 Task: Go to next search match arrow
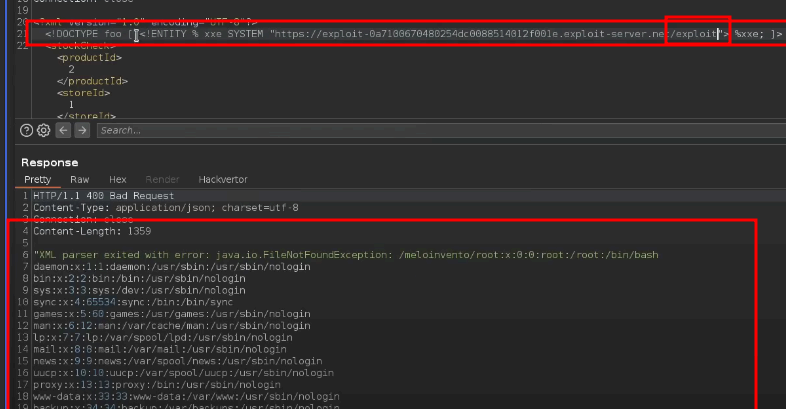tap(82, 130)
